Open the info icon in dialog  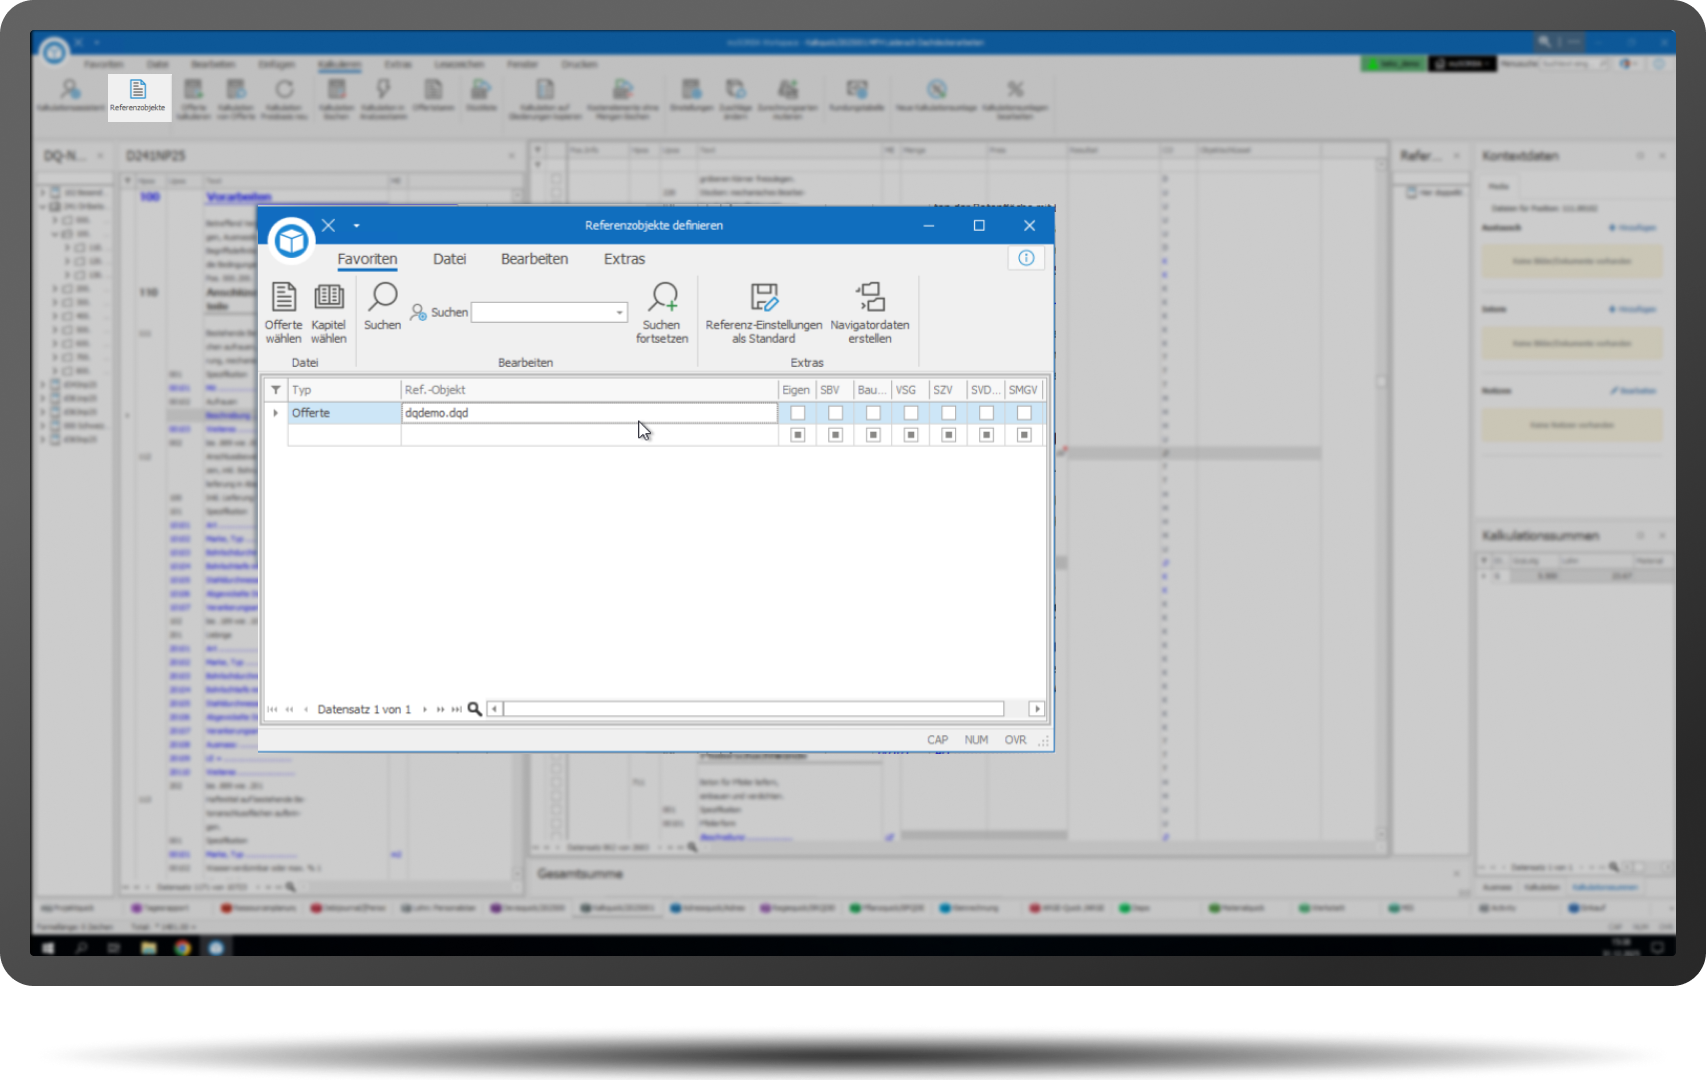[x=1026, y=258]
